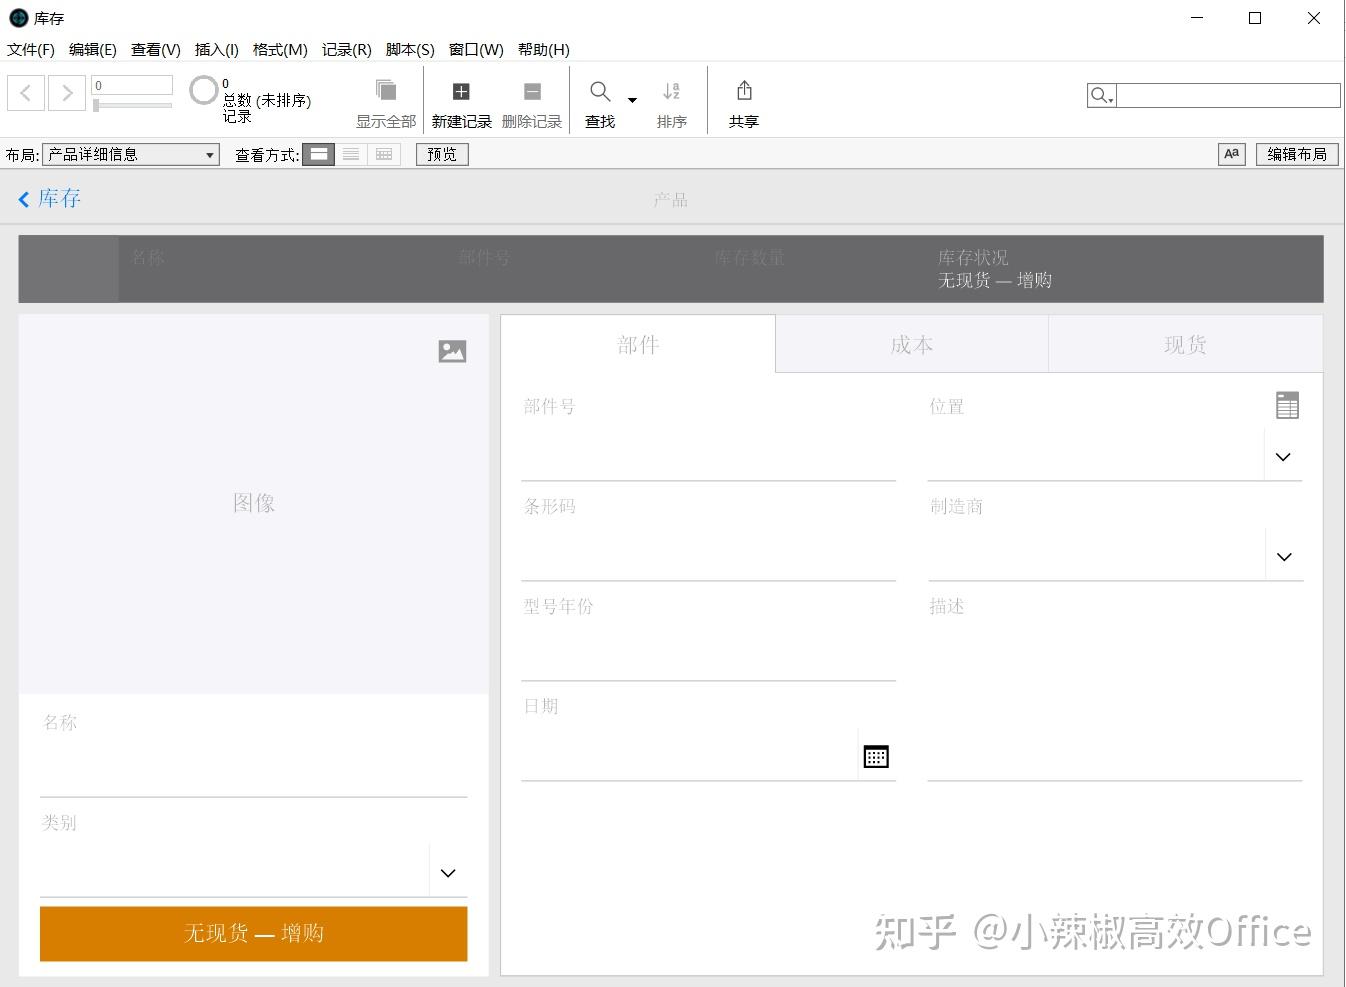Expand the 类别 dropdown chevron
Image resolution: width=1346 pixels, height=987 pixels.
tap(448, 872)
